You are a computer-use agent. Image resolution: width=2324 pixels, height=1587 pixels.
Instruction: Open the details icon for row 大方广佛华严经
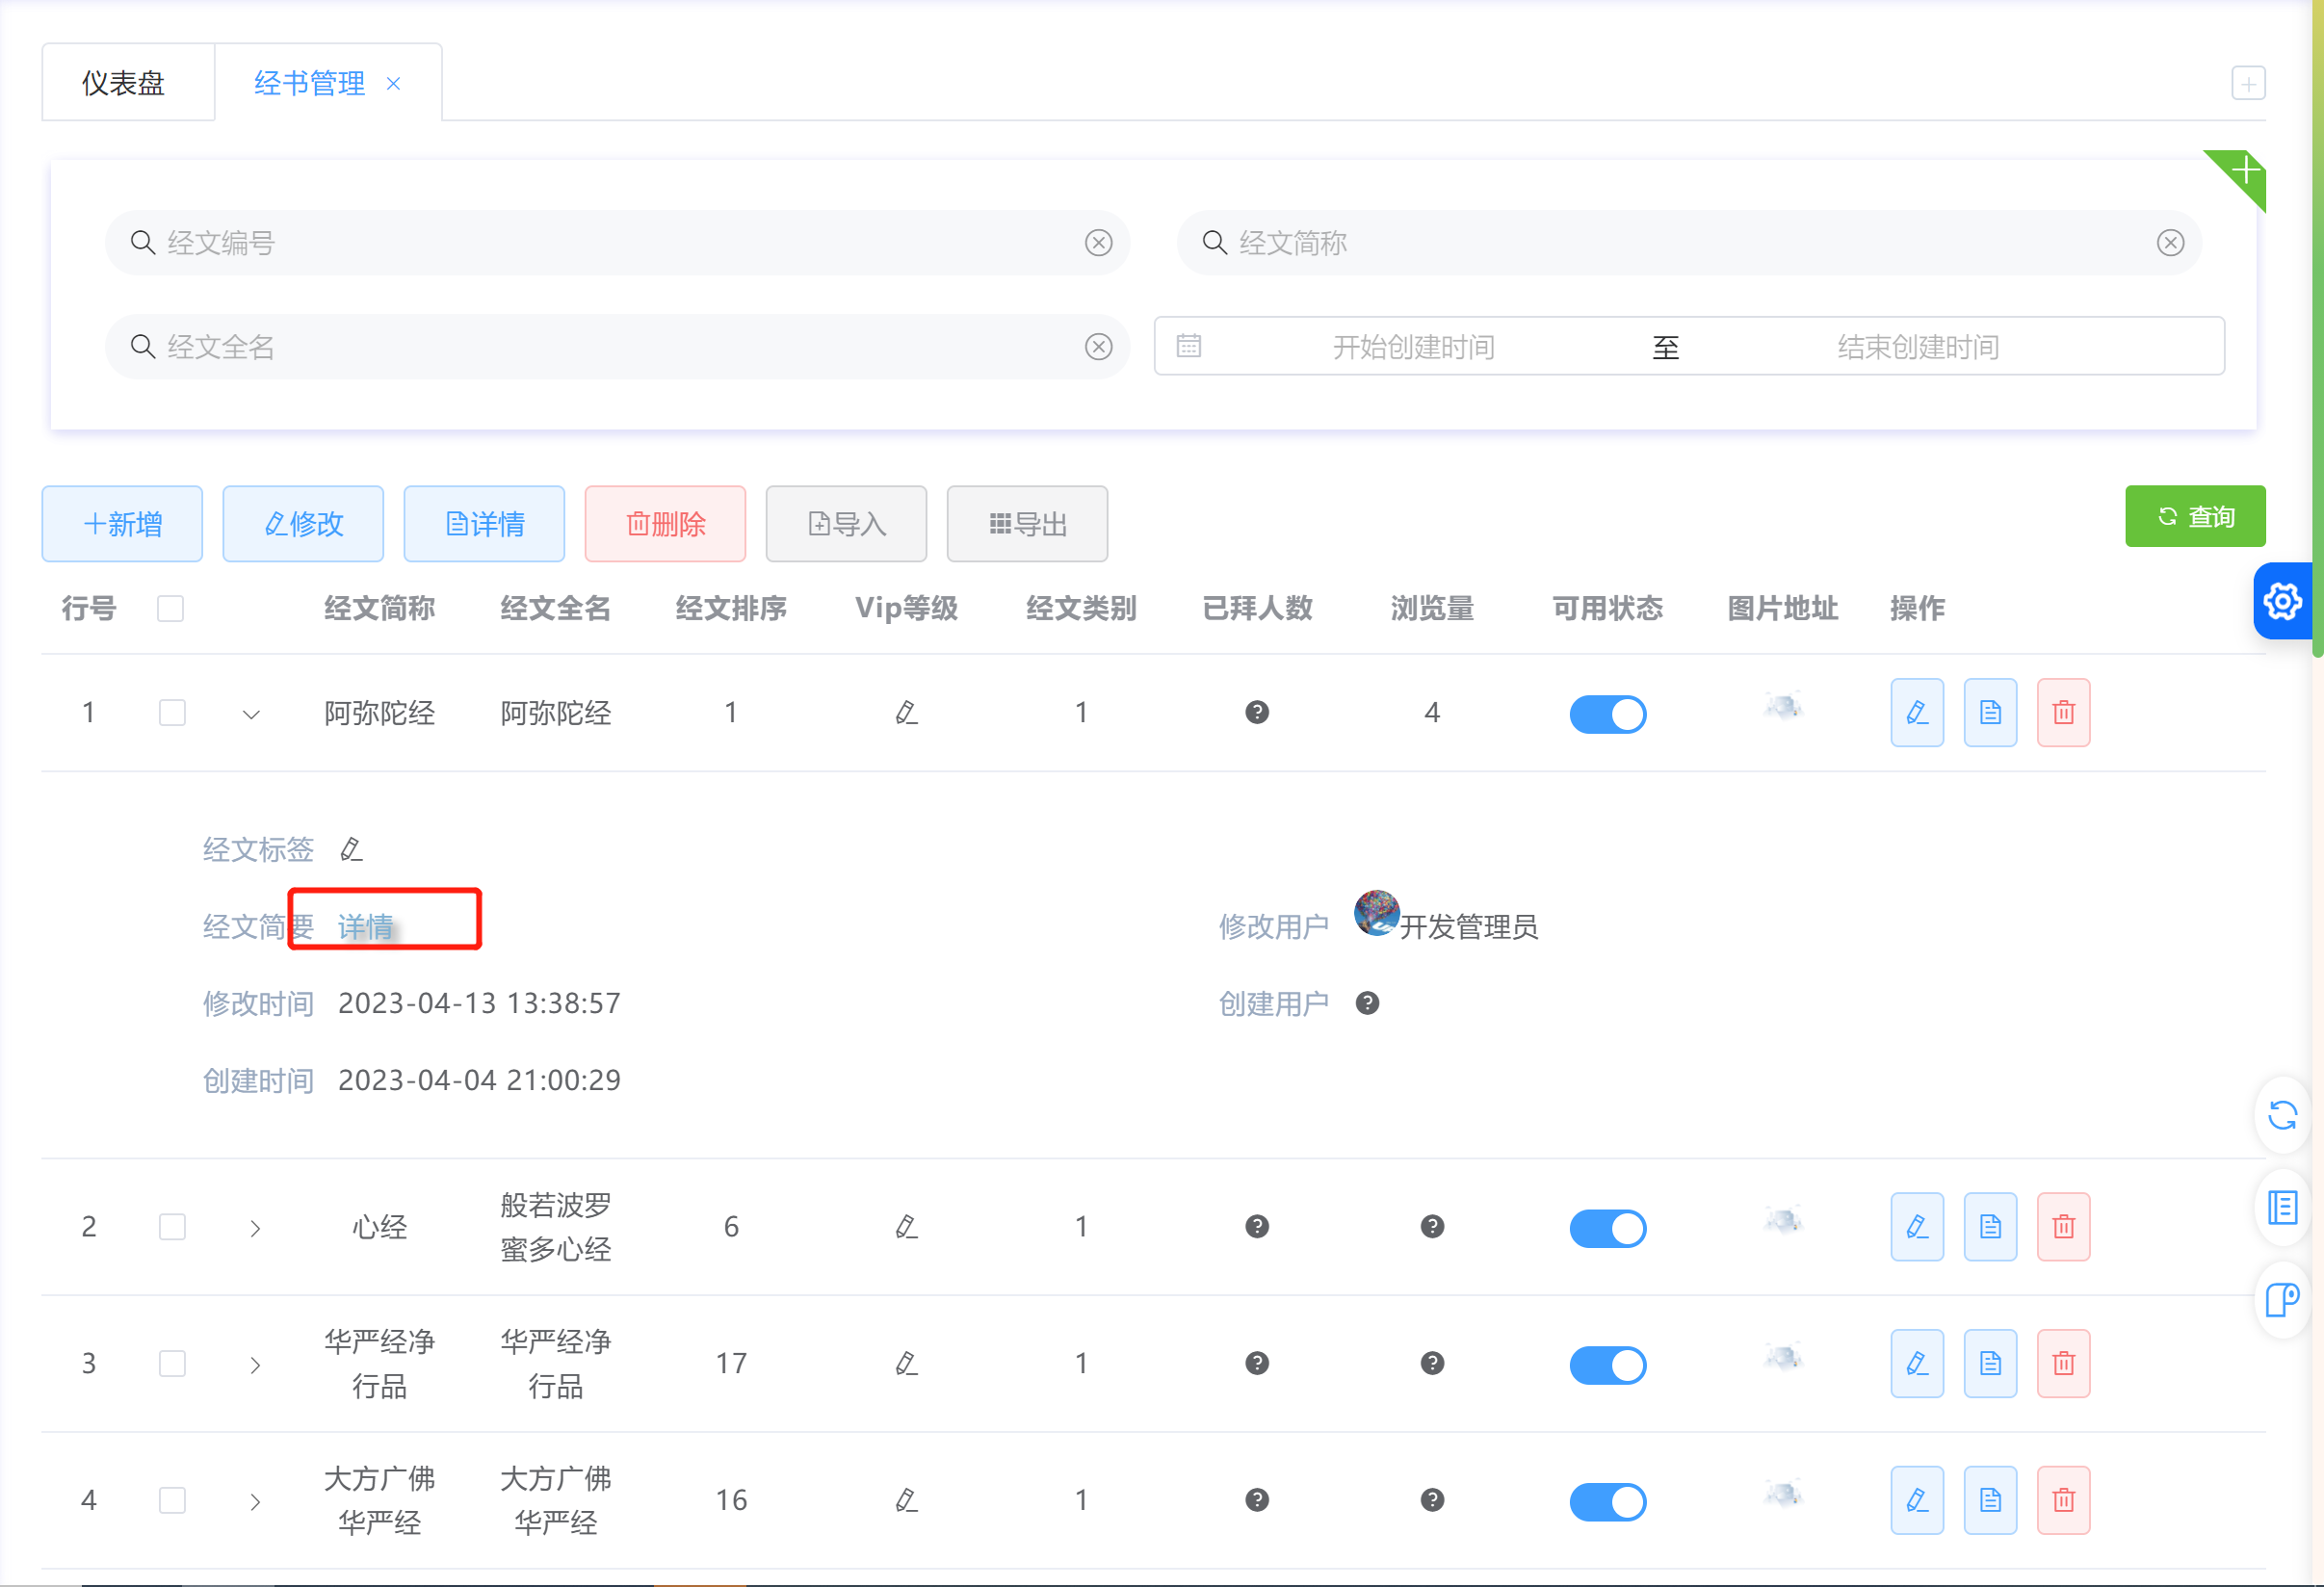(1990, 1500)
